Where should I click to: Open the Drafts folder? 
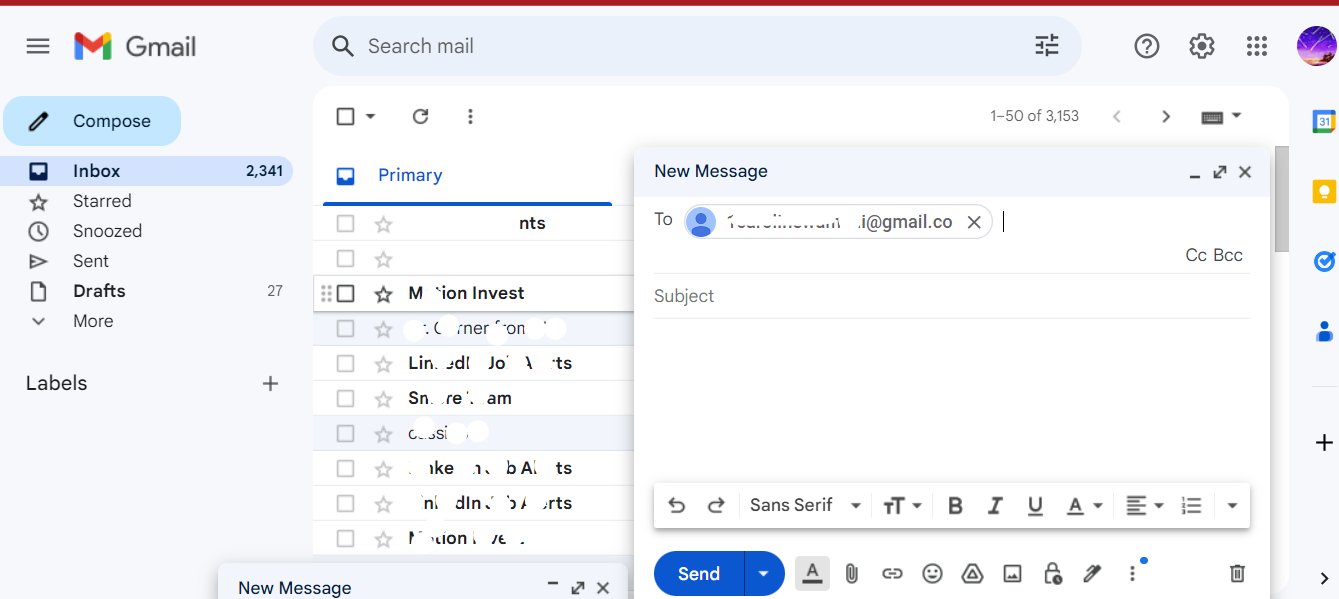pyautogui.click(x=99, y=291)
